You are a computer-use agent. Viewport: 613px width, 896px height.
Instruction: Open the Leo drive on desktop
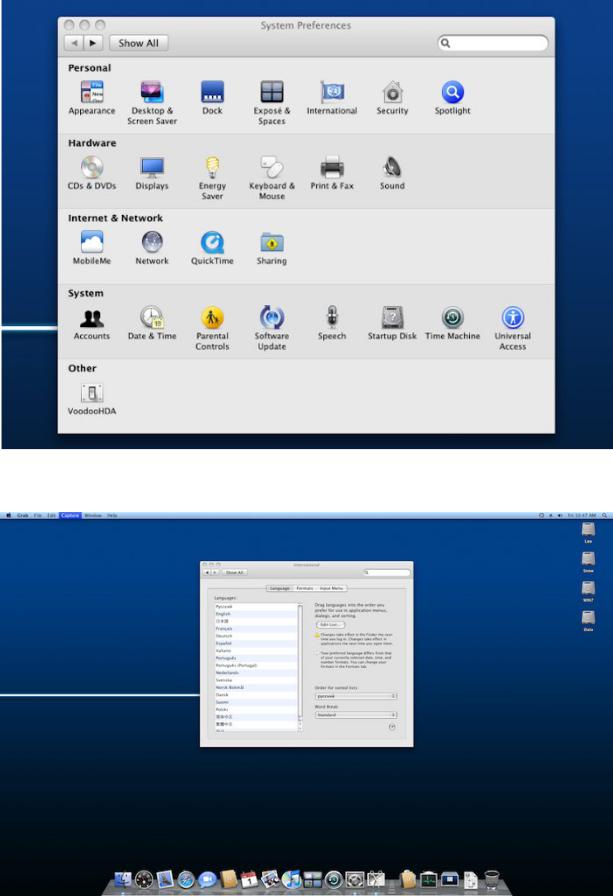pyautogui.click(x=588, y=532)
